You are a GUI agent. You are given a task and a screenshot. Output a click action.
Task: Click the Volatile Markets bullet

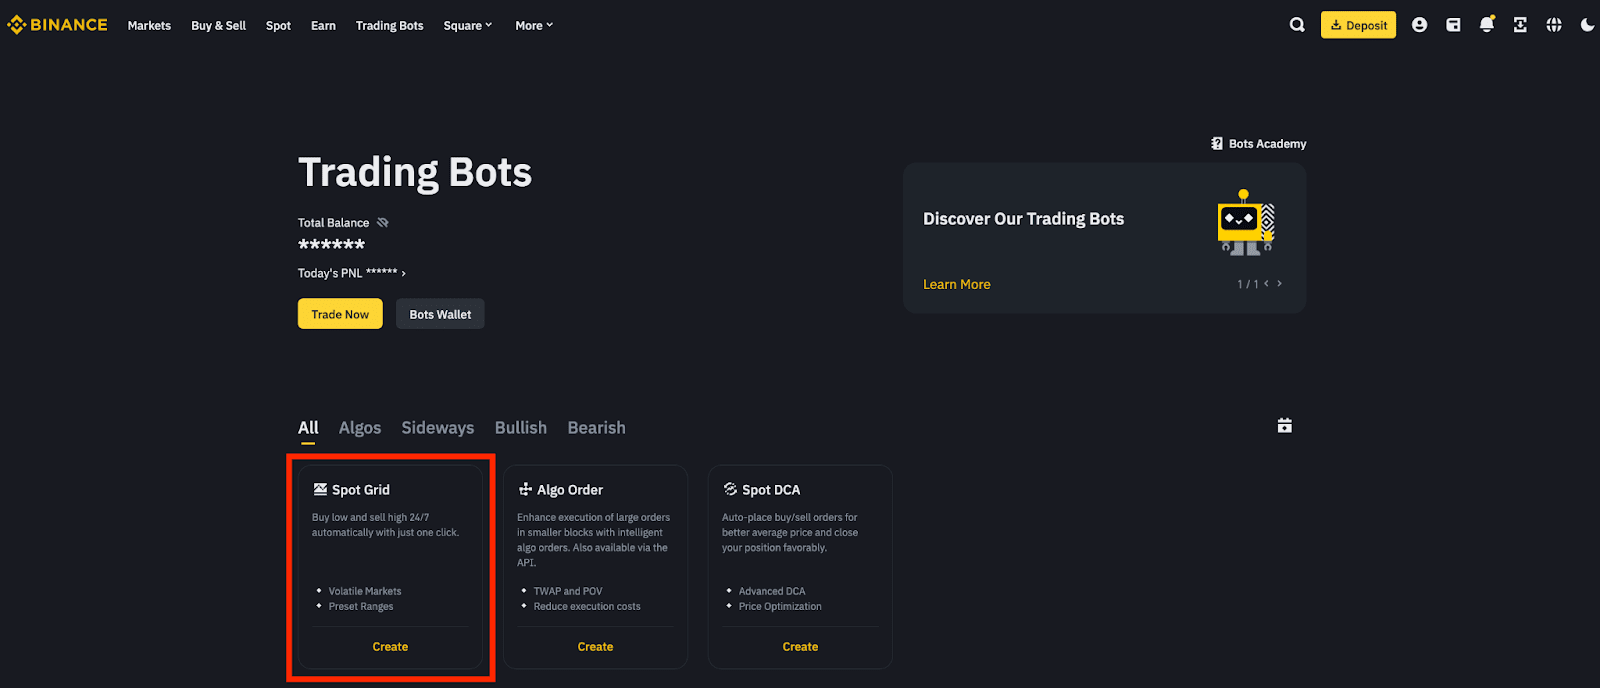point(365,592)
